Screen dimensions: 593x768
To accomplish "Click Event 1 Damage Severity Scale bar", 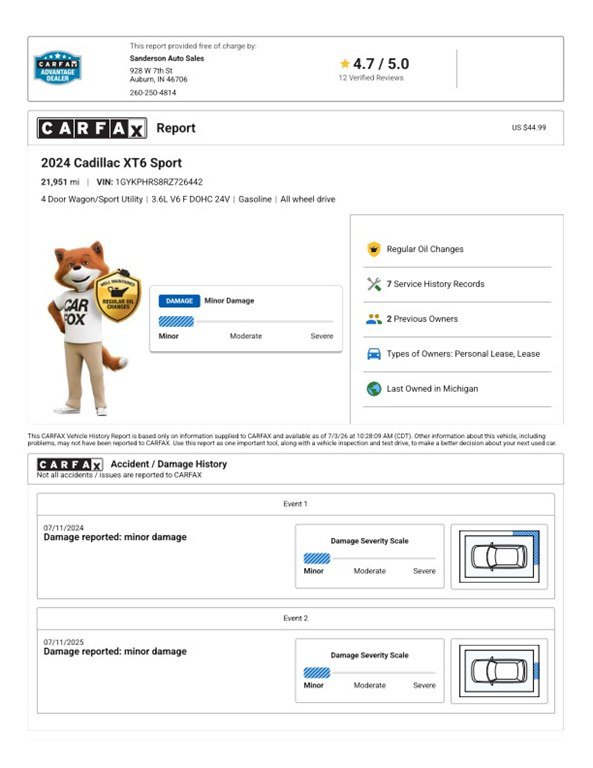I will (x=369, y=558).
